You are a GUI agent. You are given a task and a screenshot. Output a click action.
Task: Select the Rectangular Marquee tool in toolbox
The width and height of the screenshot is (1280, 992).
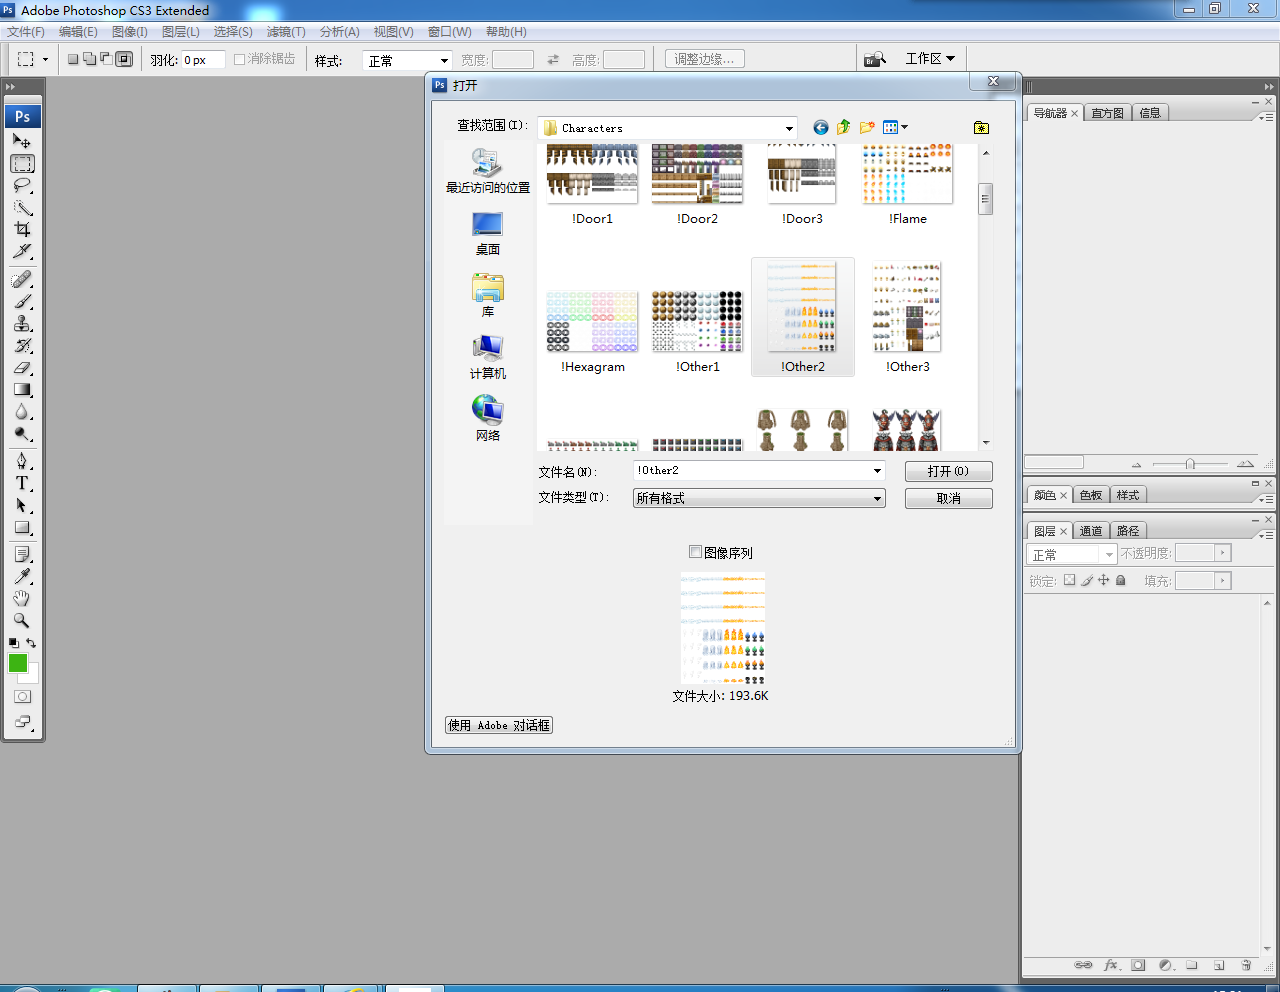(22, 163)
